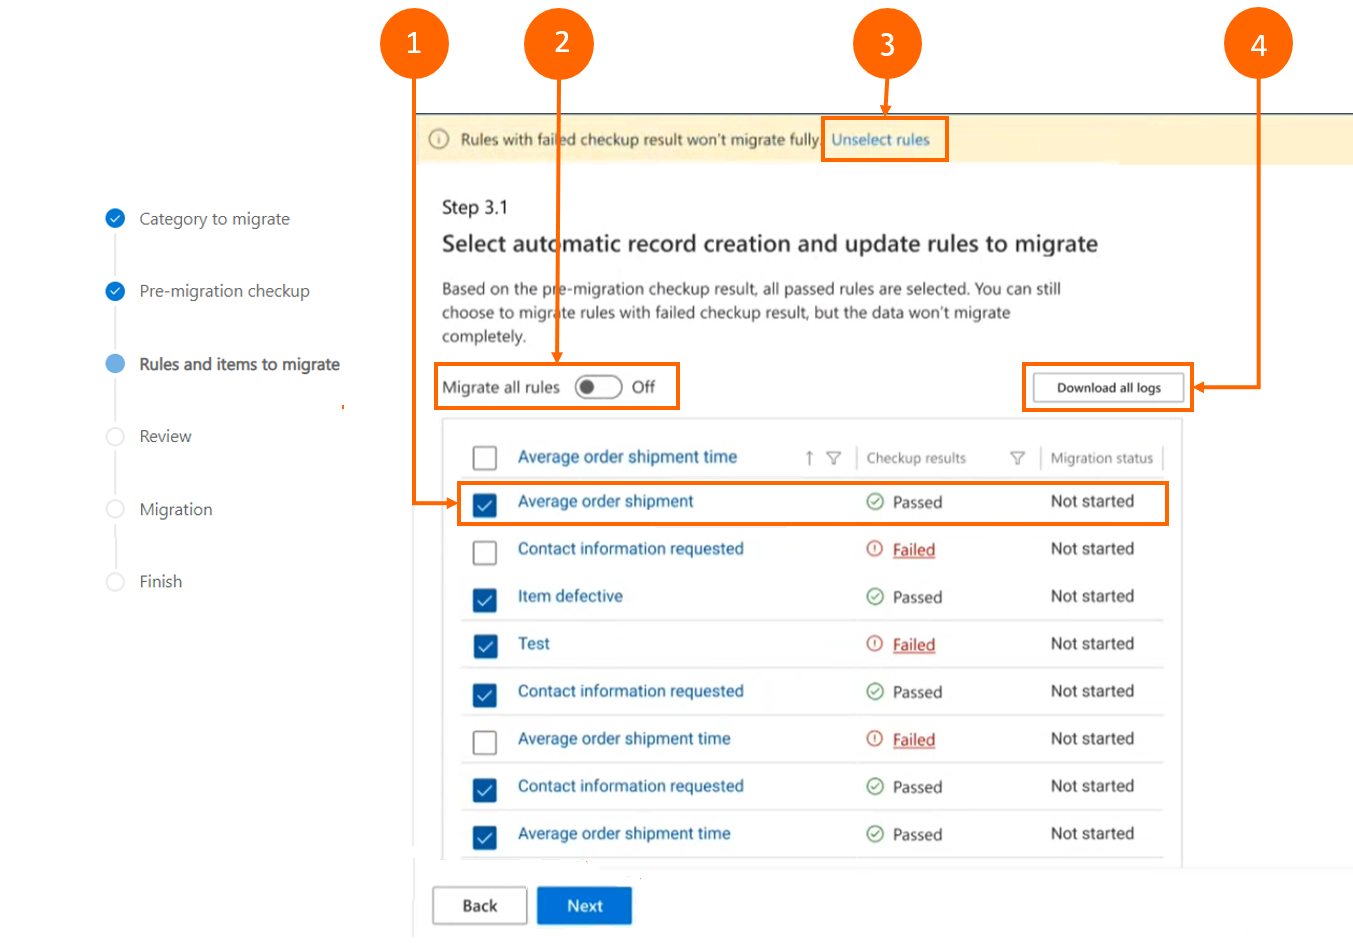Click the Next button
1353x943 pixels.
pos(584,905)
